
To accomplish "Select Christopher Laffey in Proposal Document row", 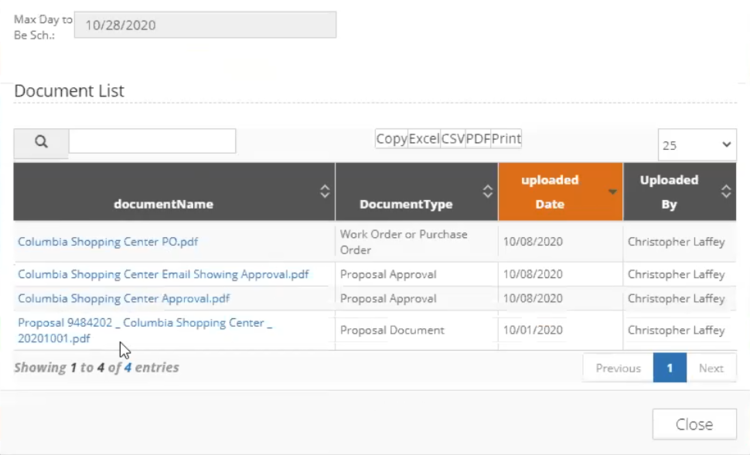I will click(680, 330).
